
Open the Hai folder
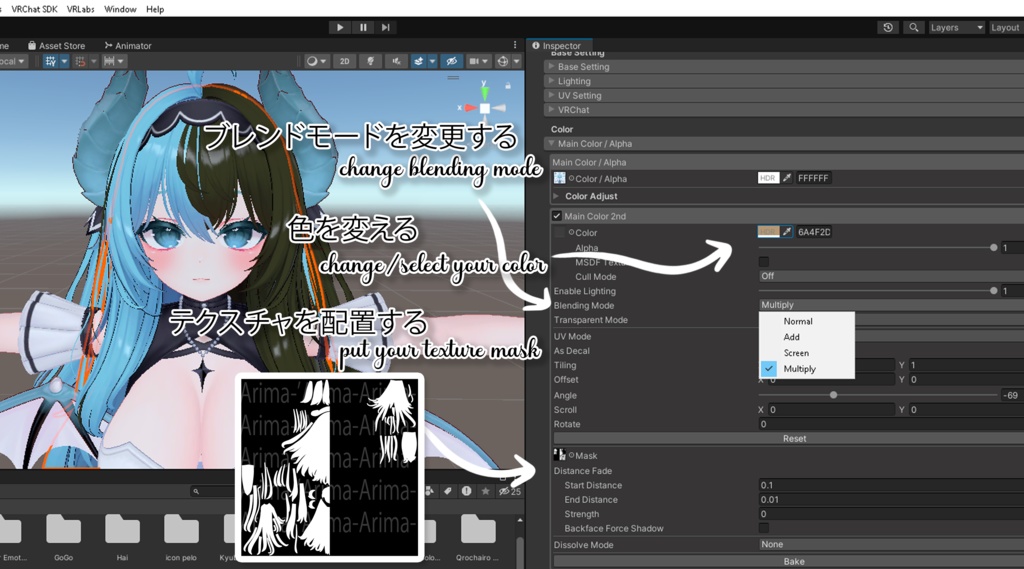pyautogui.click(x=122, y=536)
